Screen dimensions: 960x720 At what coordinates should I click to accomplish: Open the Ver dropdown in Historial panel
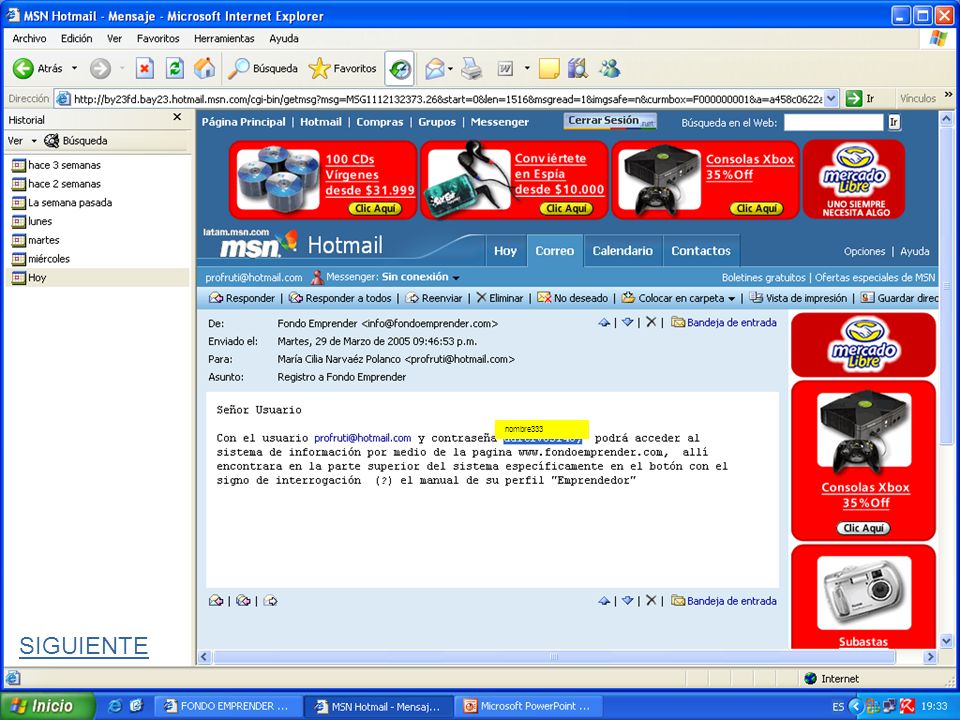pyautogui.click(x=21, y=141)
